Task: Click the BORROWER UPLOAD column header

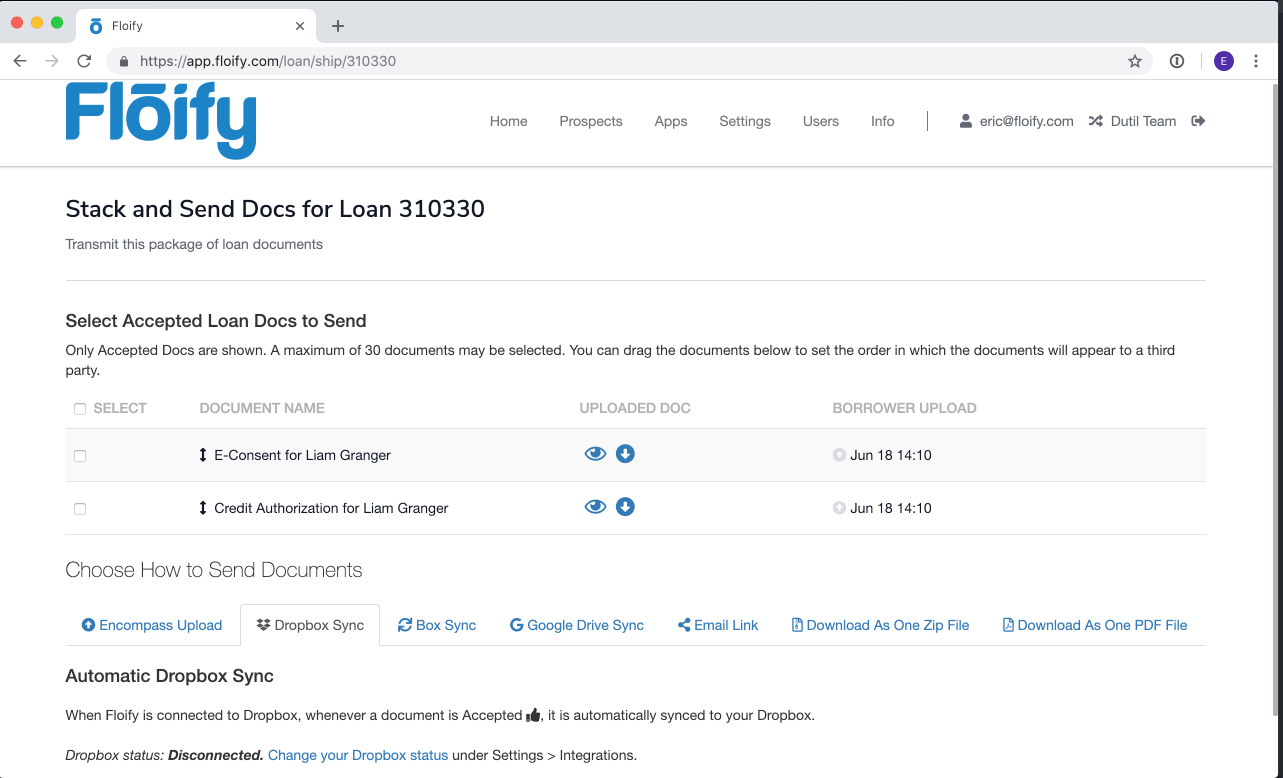Action: tap(905, 408)
